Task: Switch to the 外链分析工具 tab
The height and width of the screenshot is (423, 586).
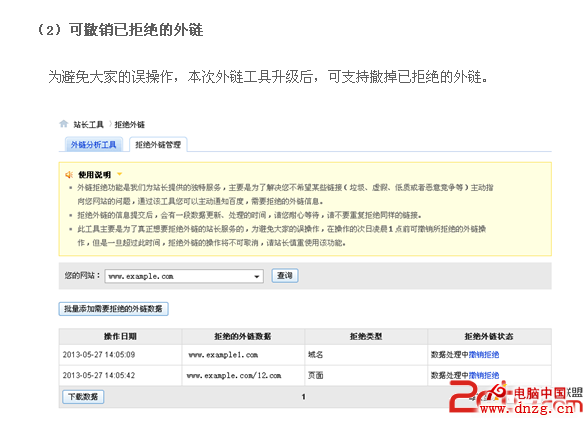Action: (x=94, y=145)
